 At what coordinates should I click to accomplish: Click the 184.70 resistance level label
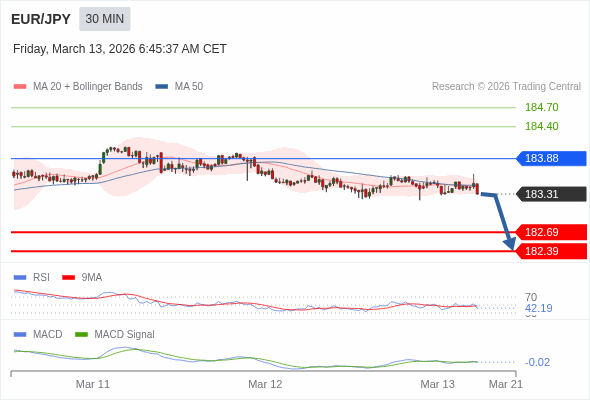tap(541, 107)
